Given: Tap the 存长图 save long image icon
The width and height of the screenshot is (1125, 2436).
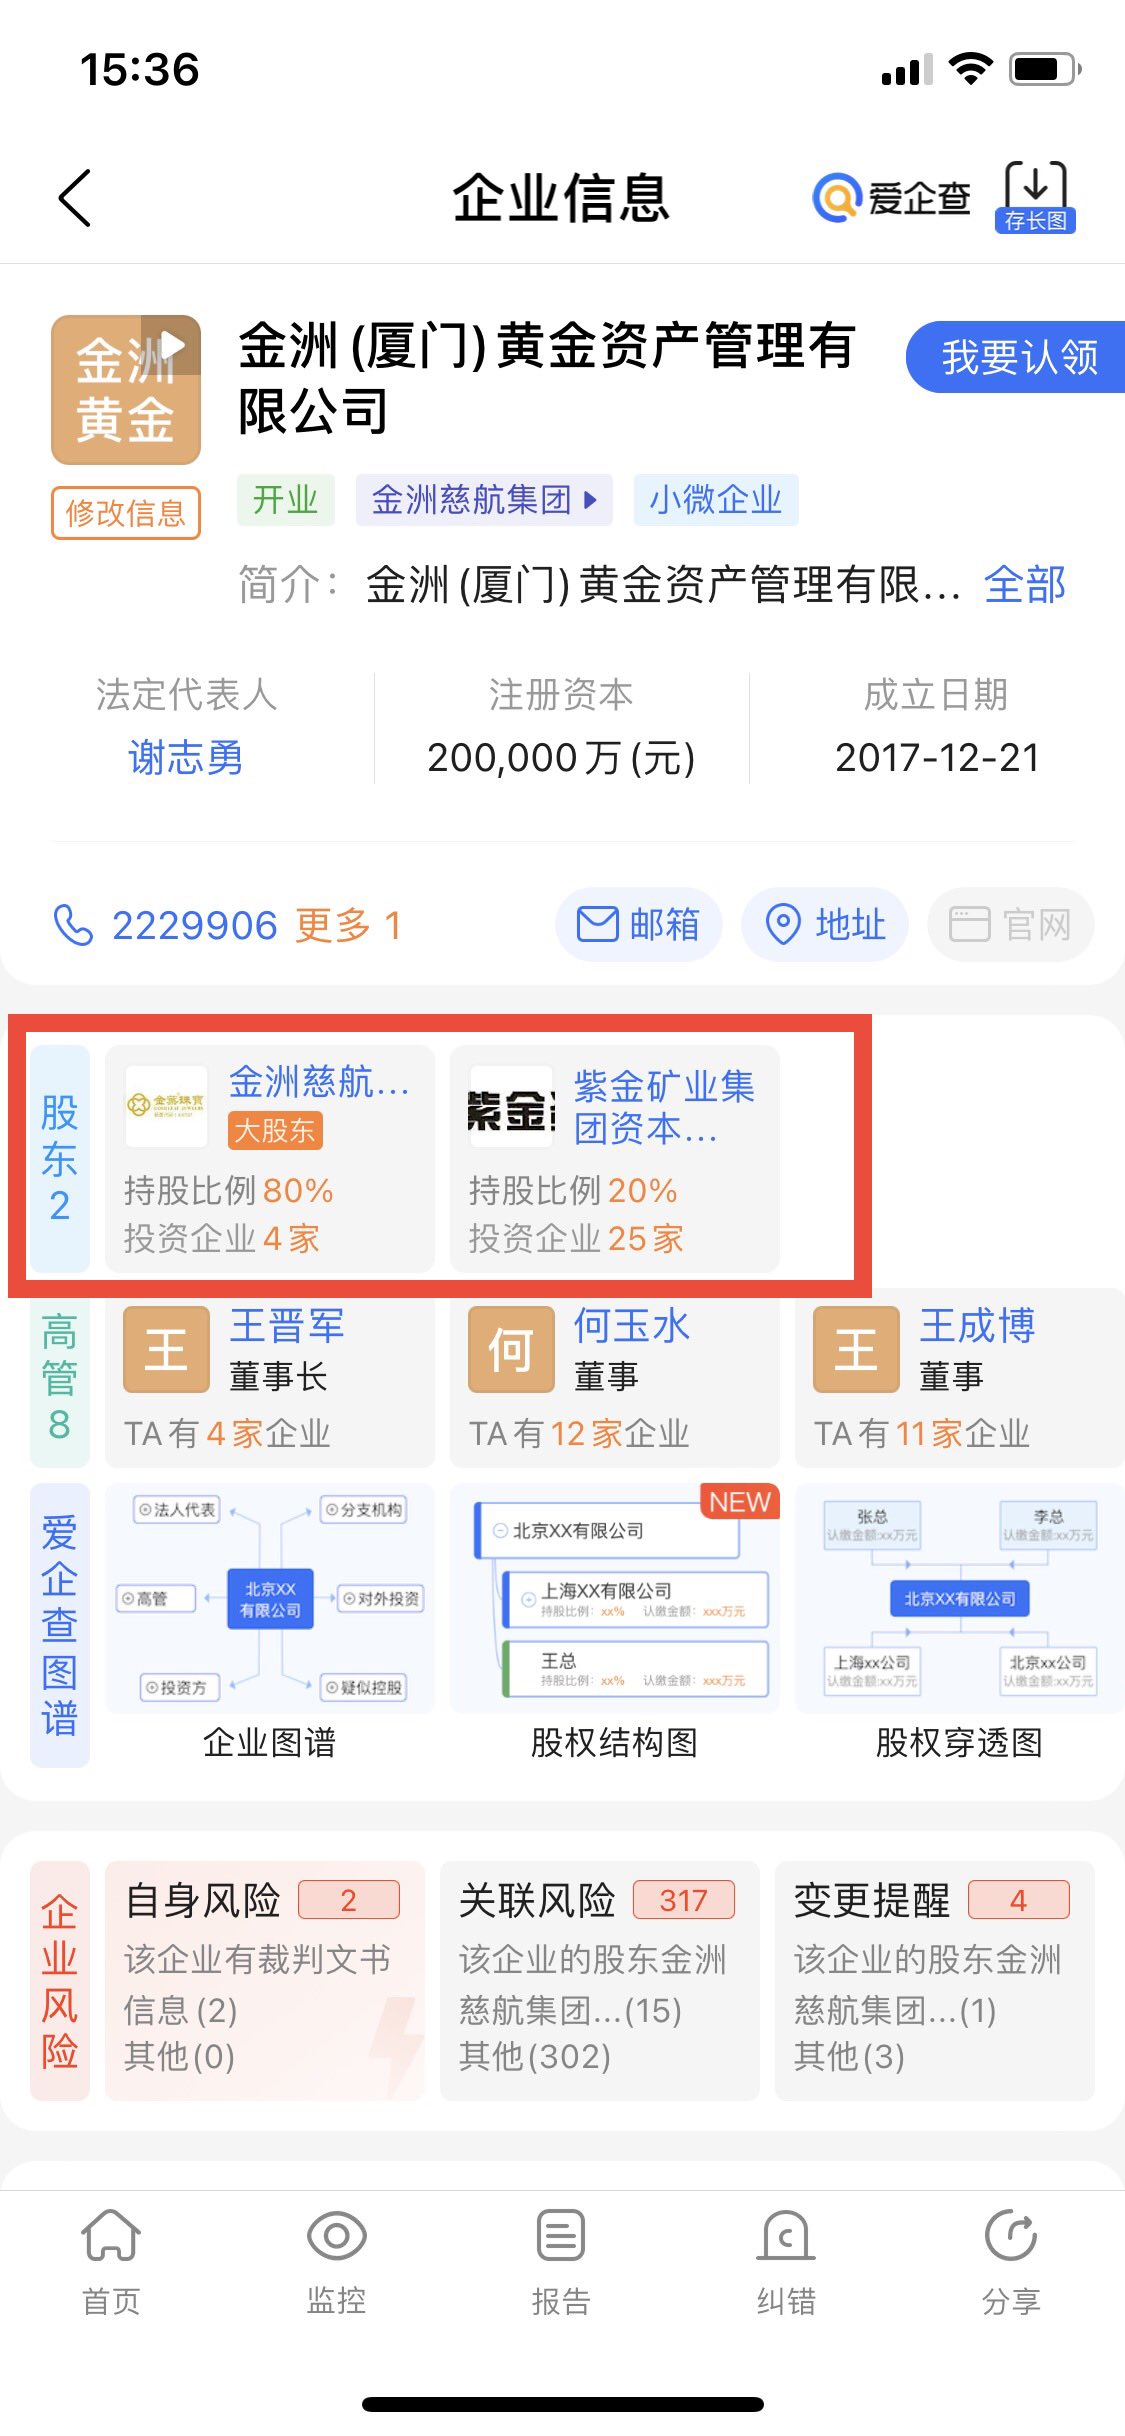Looking at the screenshot, I should (1035, 197).
